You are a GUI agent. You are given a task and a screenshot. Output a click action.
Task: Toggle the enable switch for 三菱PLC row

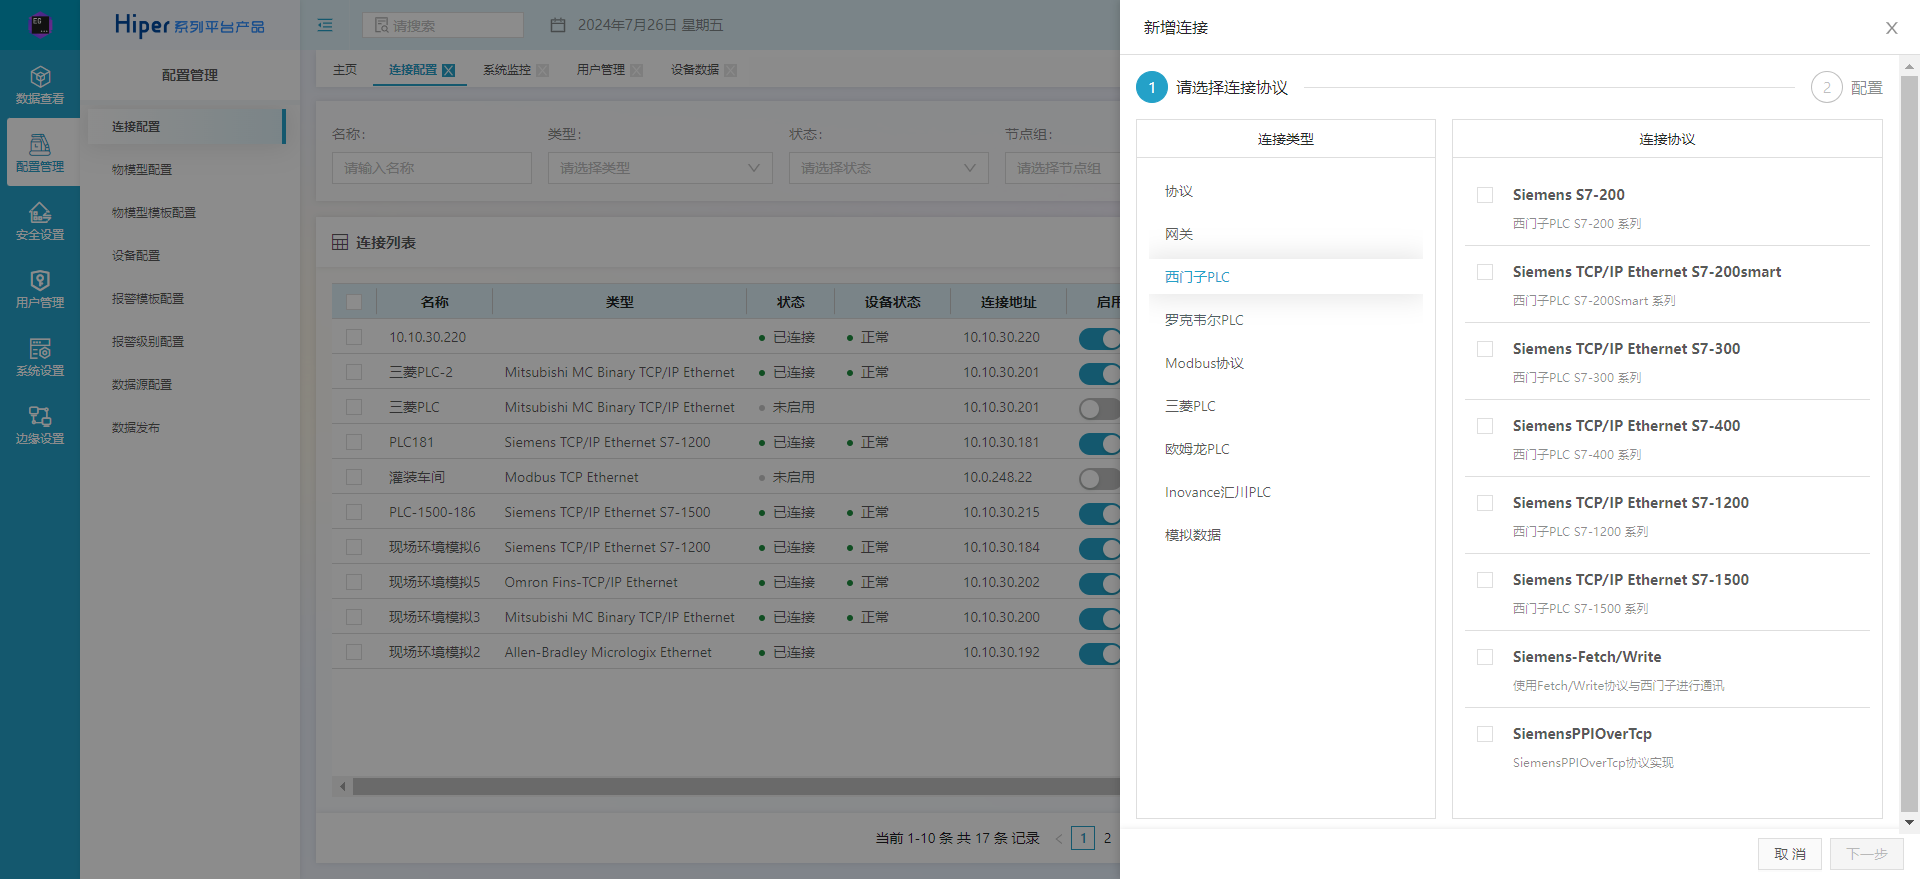click(1099, 408)
